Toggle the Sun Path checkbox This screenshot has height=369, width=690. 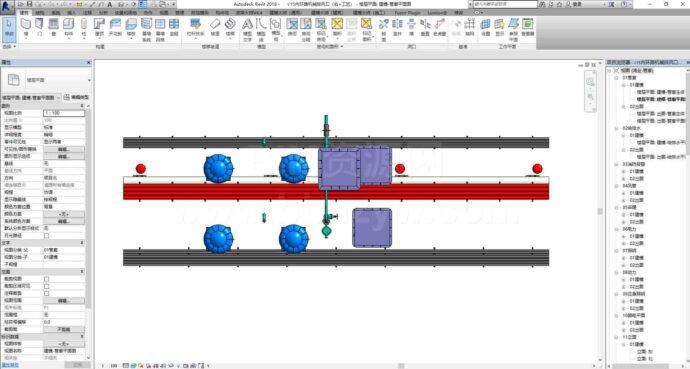click(x=46, y=236)
